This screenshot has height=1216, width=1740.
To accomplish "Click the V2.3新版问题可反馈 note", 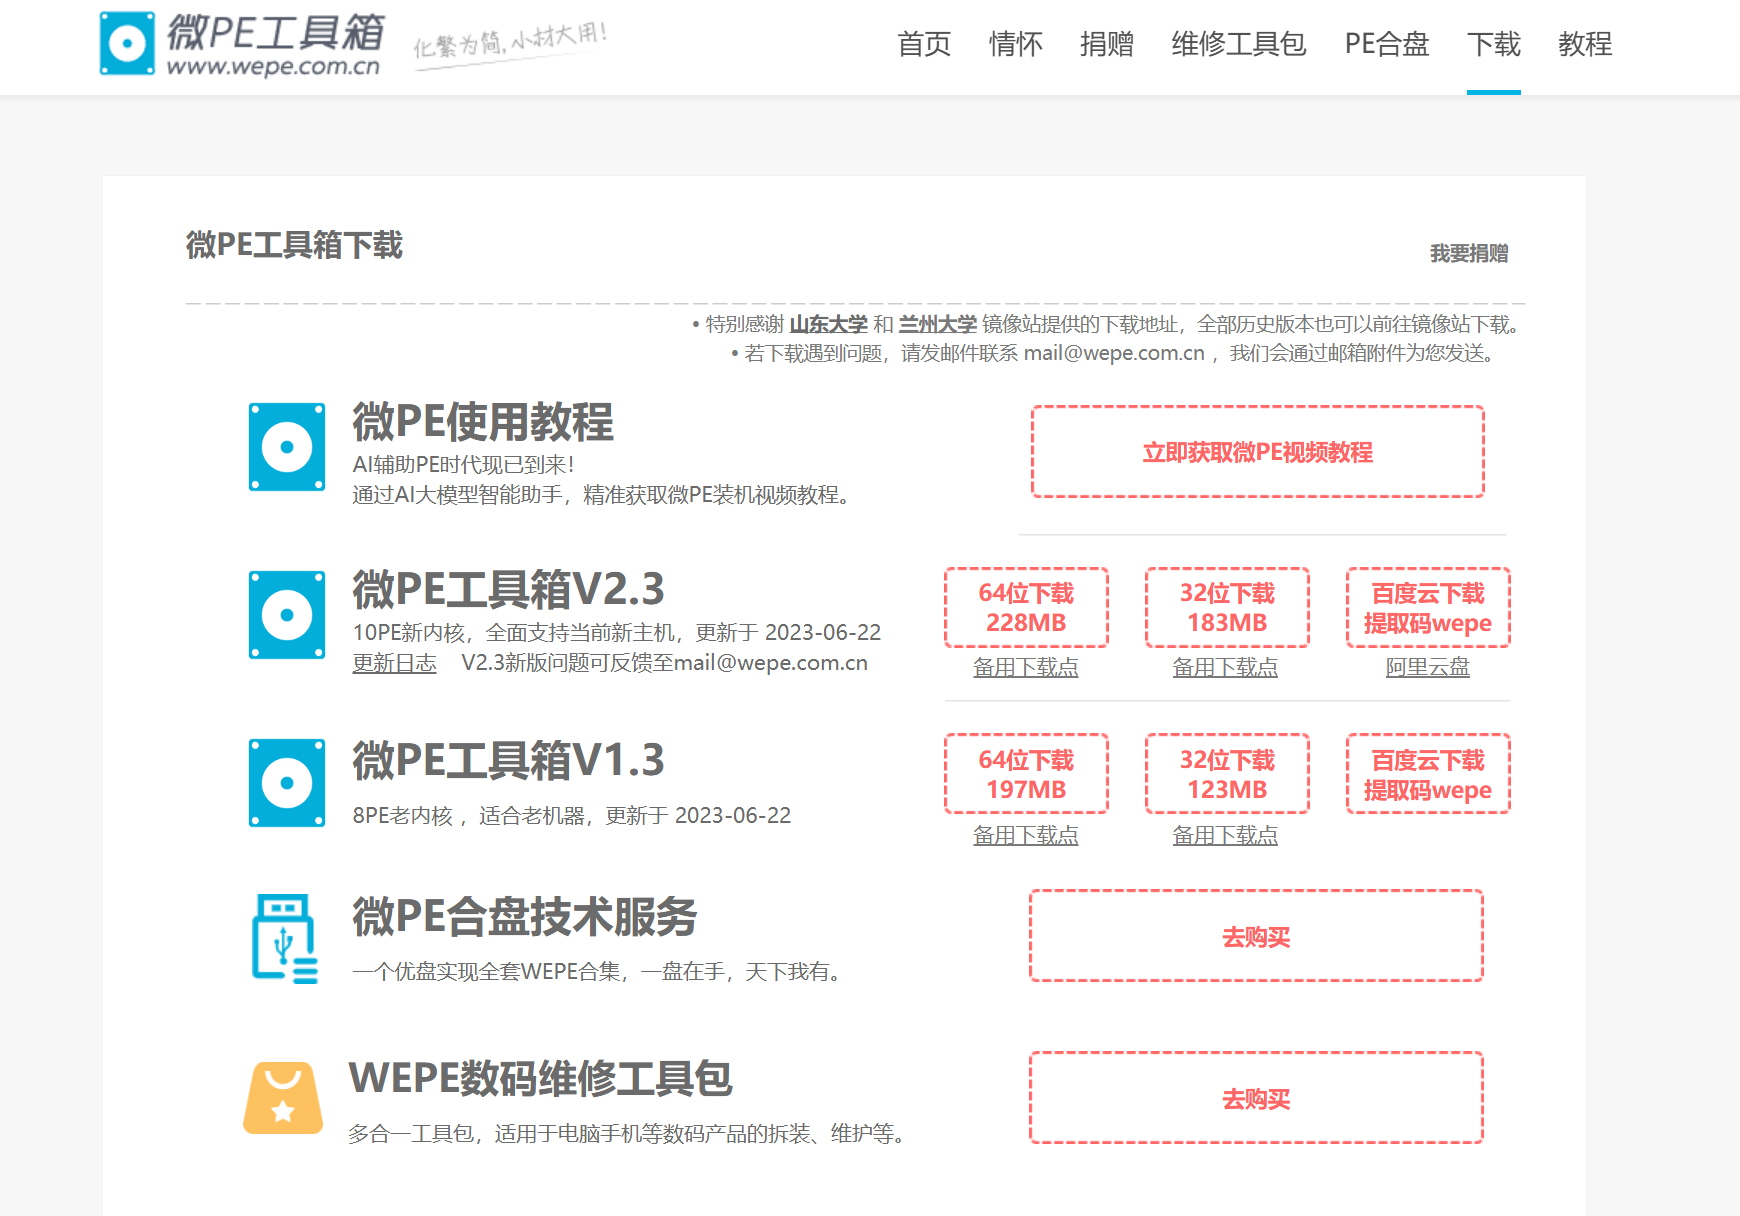I will pyautogui.click(x=664, y=663).
